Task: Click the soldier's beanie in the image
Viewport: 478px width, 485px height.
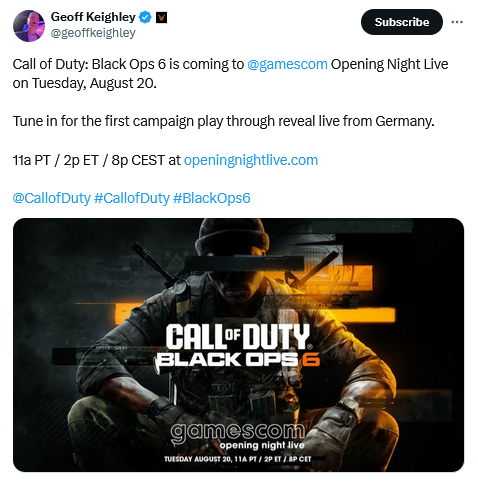Action: tap(232, 237)
